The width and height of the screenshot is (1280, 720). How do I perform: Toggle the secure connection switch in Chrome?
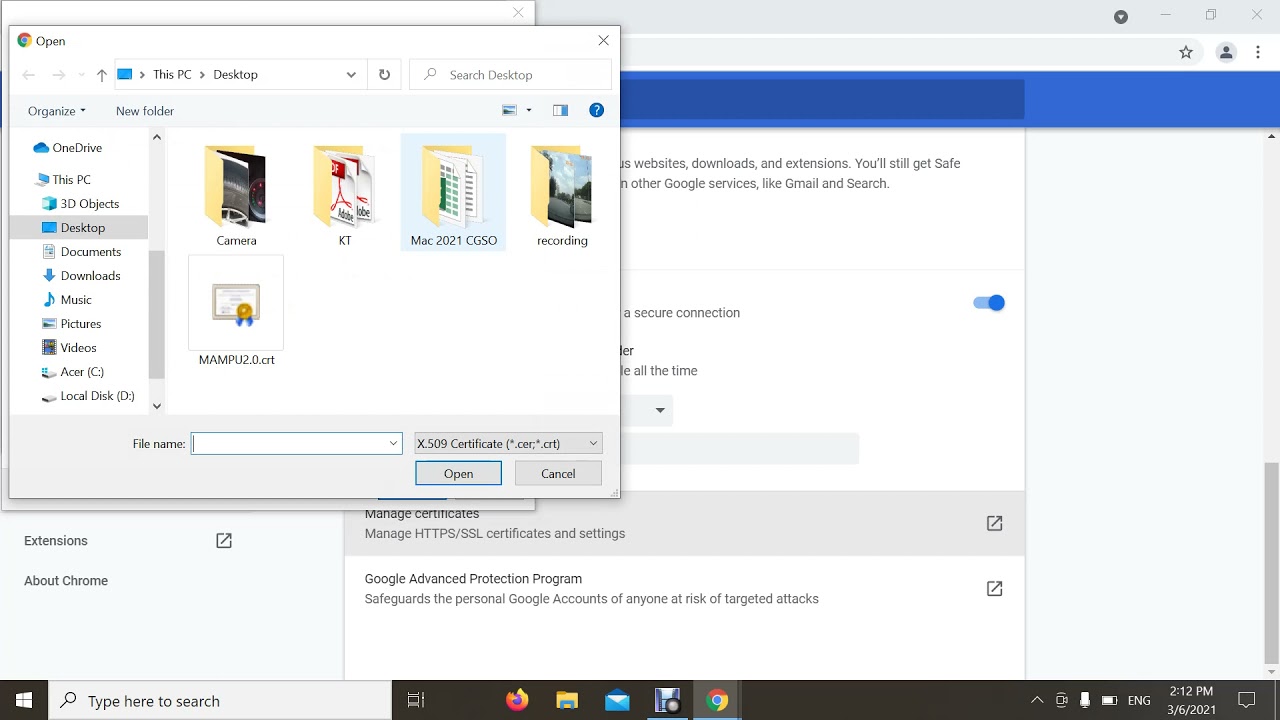pyautogui.click(x=989, y=303)
